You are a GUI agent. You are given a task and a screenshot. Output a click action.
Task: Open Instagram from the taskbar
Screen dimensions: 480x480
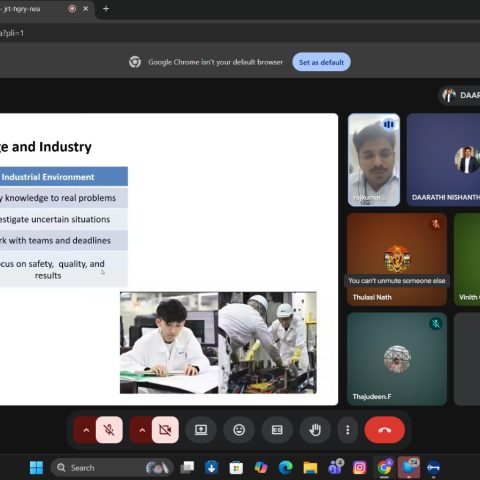point(360,468)
